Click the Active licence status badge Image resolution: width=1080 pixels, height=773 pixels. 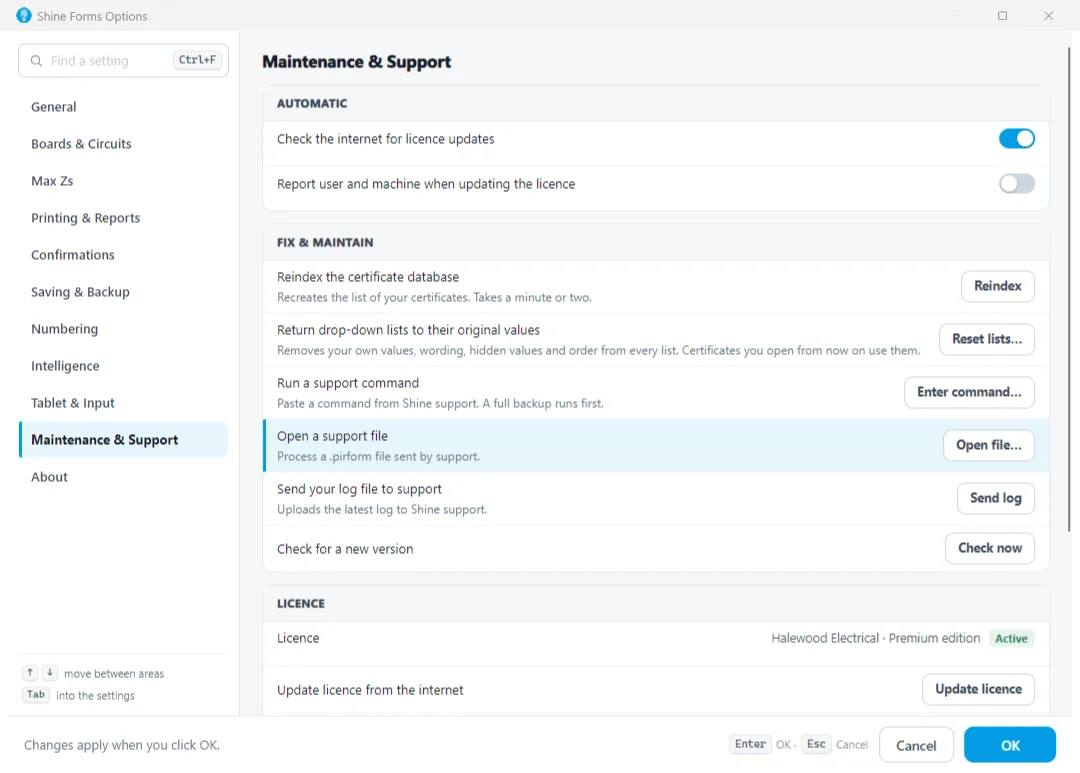click(x=1010, y=639)
